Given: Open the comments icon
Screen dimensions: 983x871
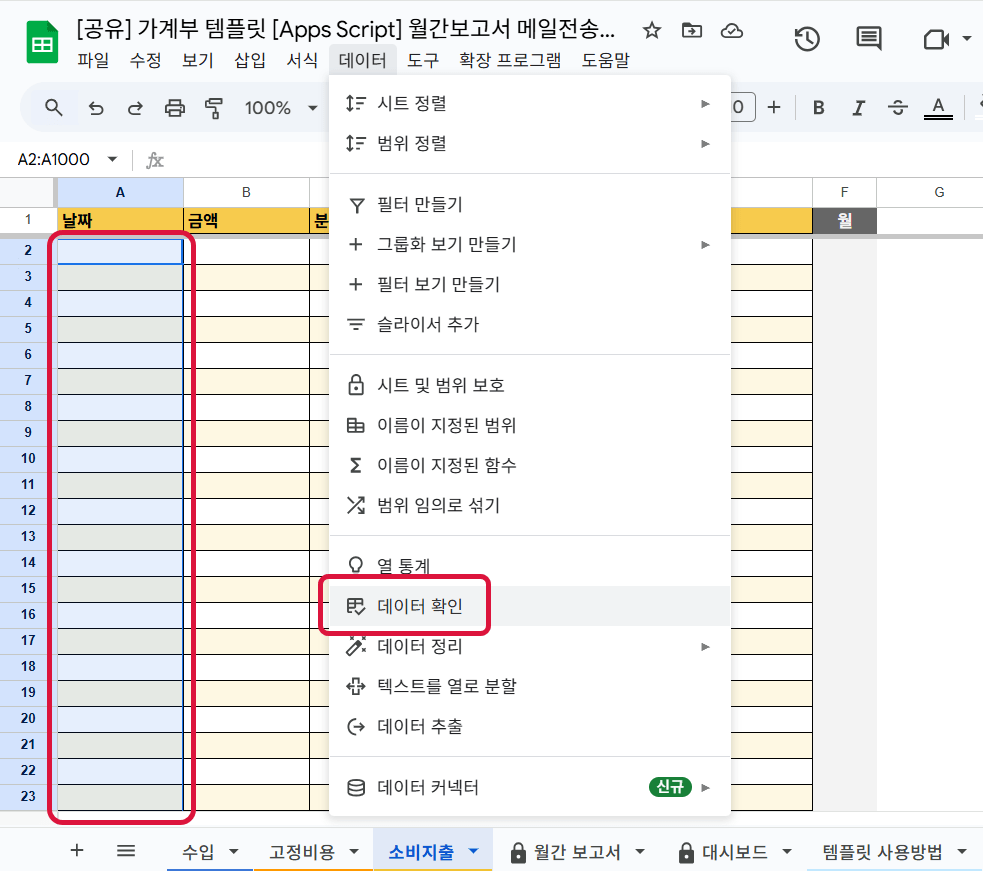Looking at the screenshot, I should point(869,39).
